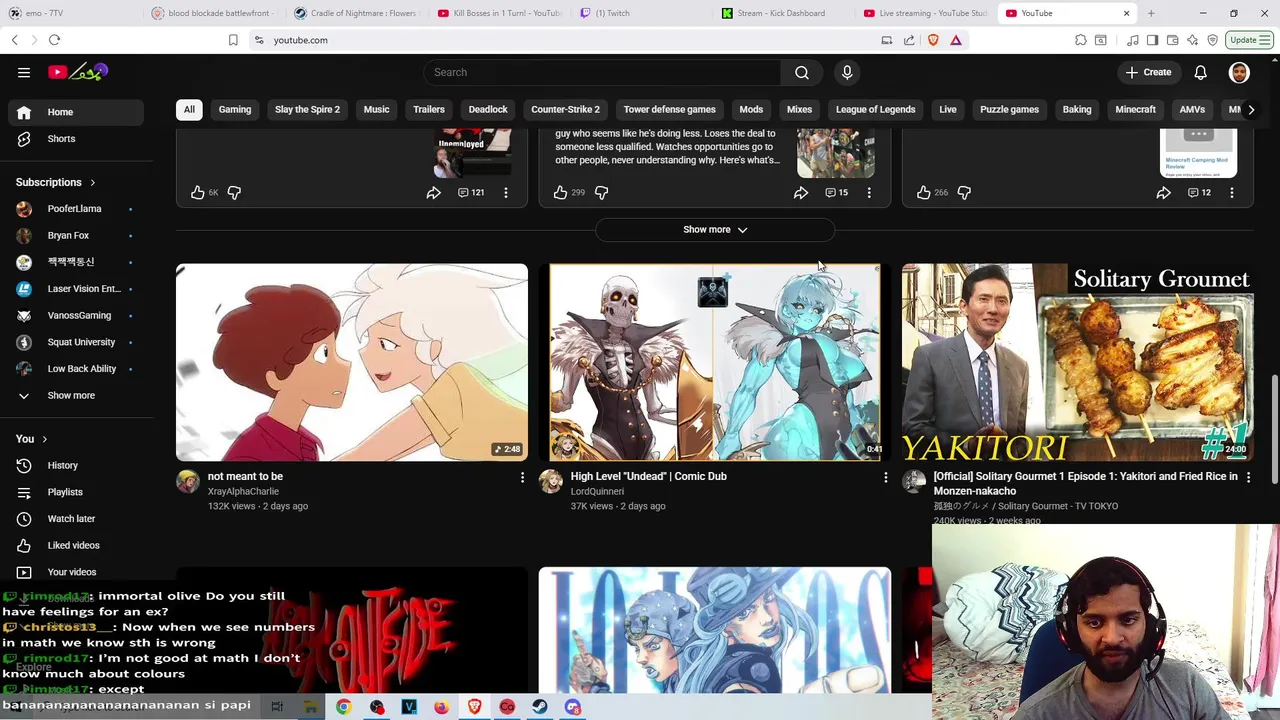Screen dimensions: 1280x720
Task: Click the Brave Update button
Action: [1250, 40]
